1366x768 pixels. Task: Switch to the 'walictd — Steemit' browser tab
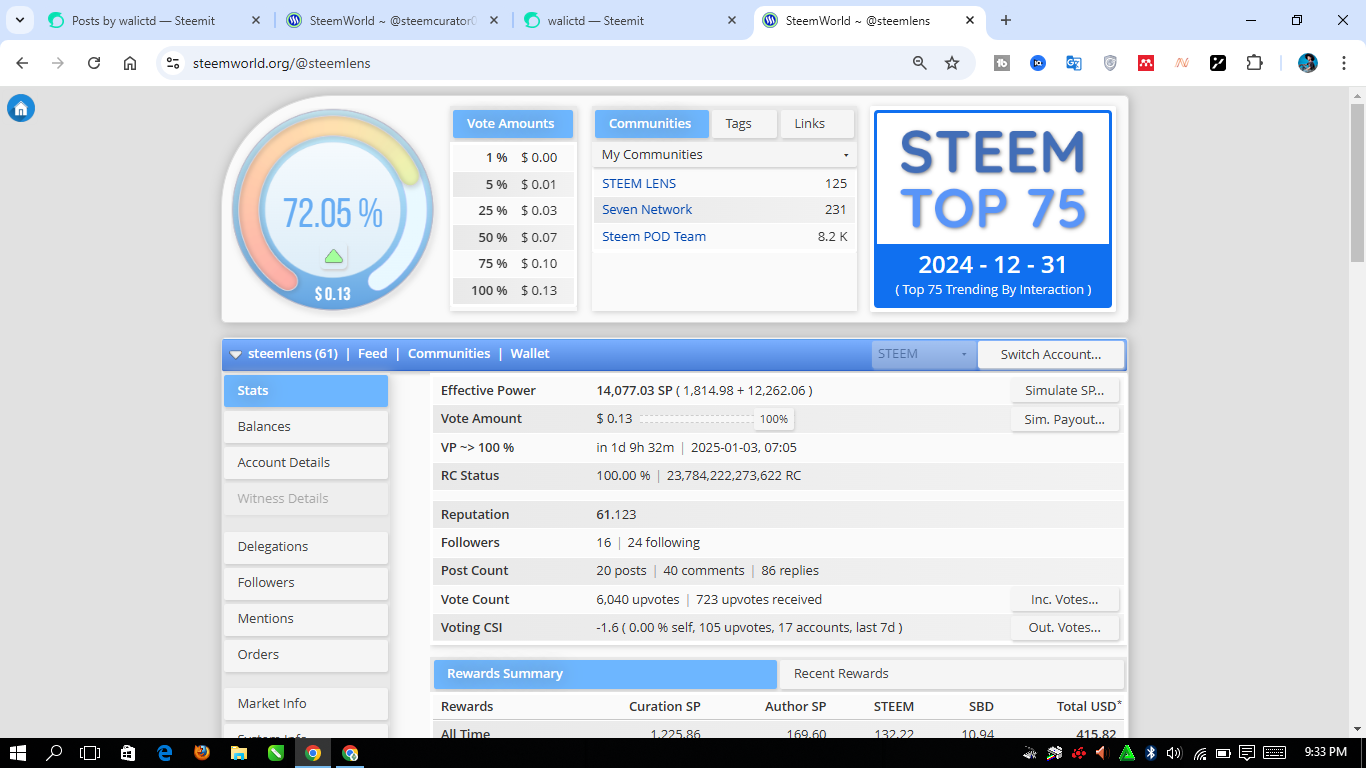[x=631, y=20]
